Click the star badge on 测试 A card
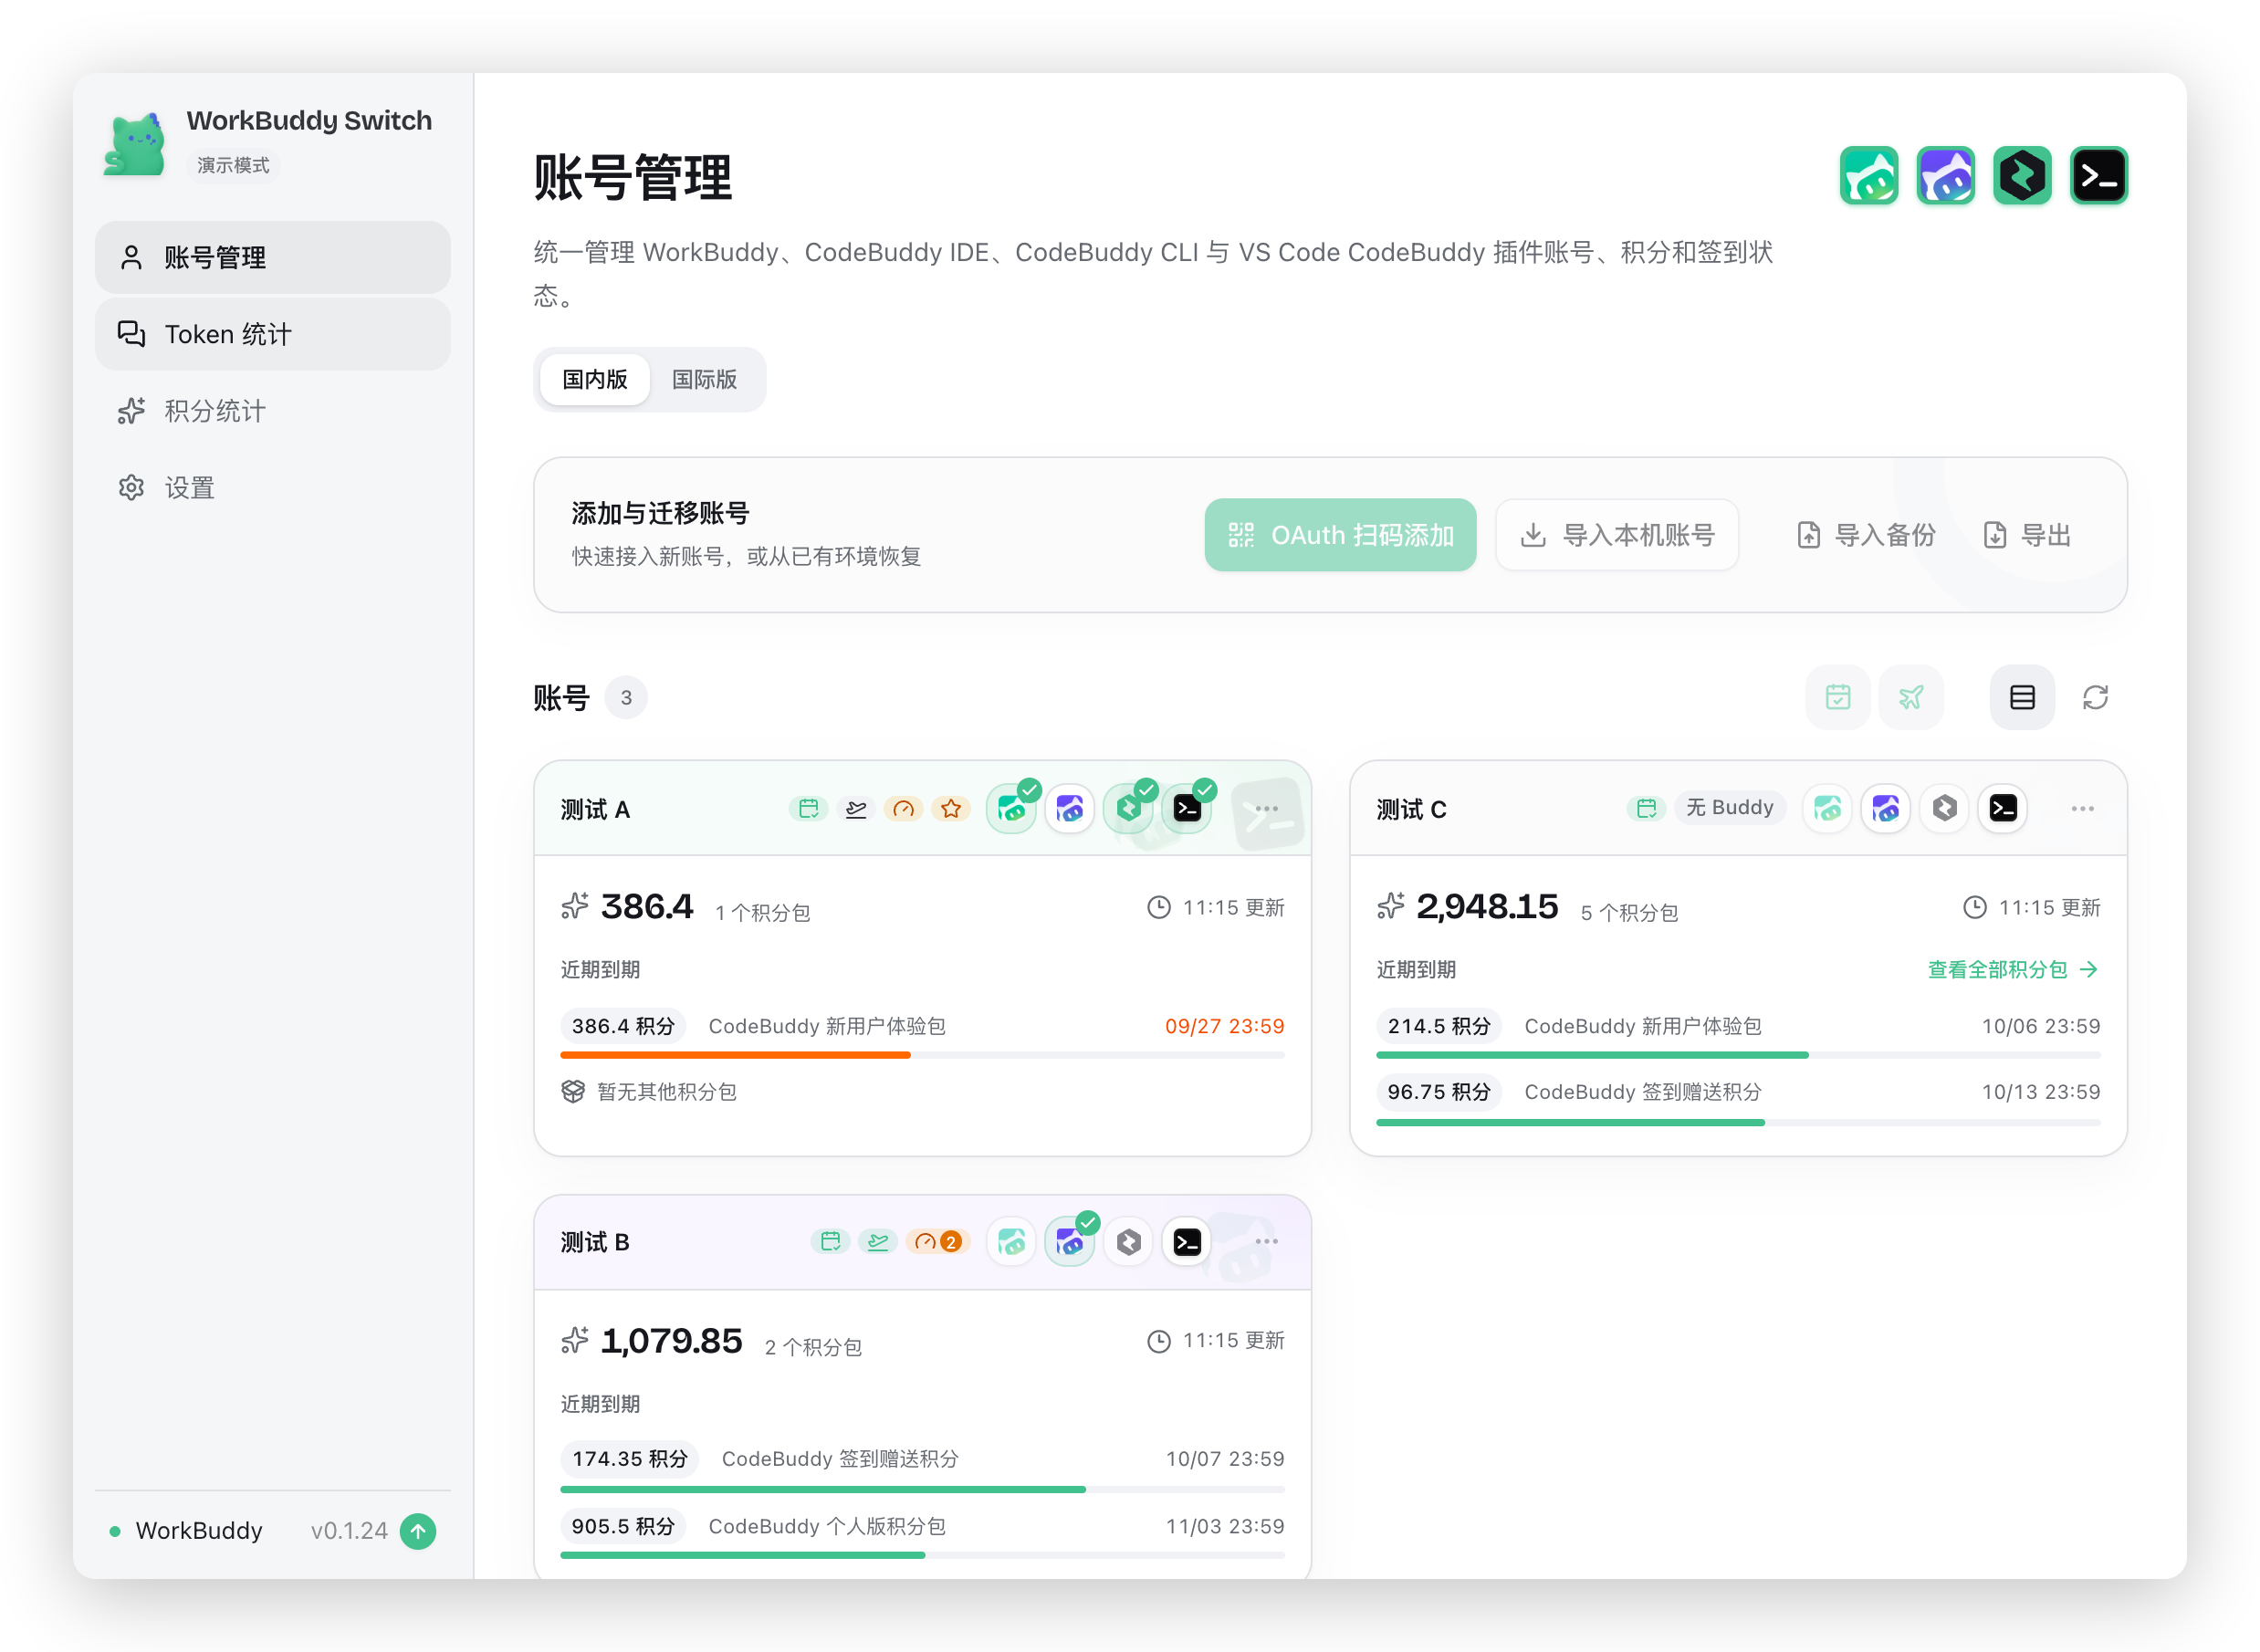Screen dimensions: 2260x1652 pos(950,808)
